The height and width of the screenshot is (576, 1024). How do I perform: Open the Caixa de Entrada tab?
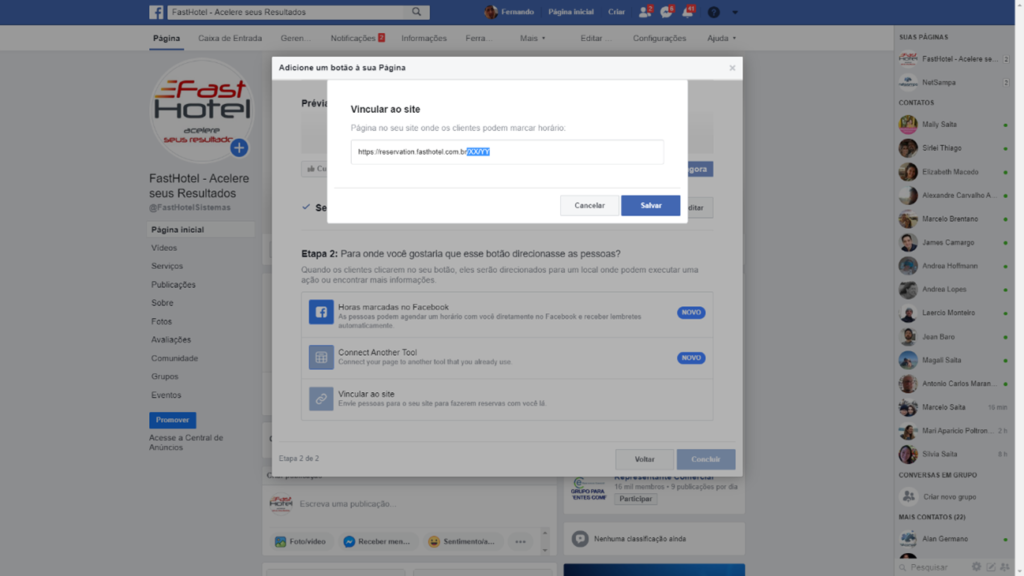[x=230, y=38]
